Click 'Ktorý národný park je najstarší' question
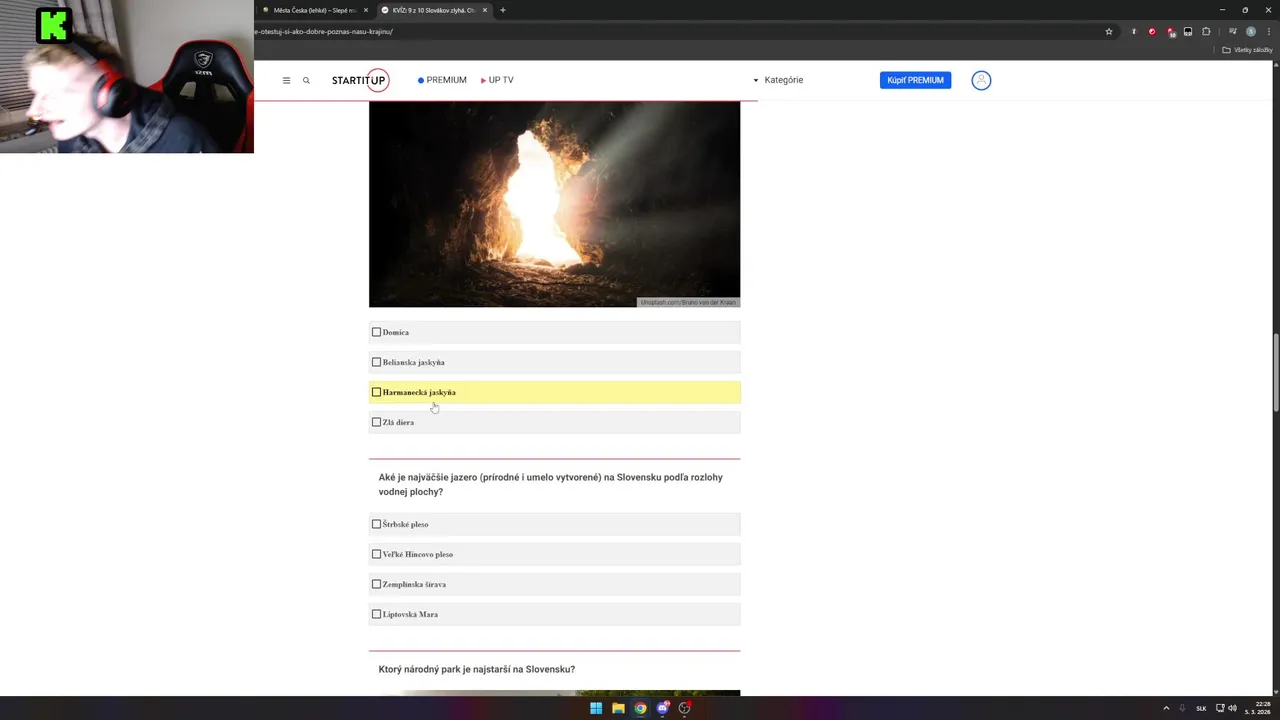 click(477, 669)
